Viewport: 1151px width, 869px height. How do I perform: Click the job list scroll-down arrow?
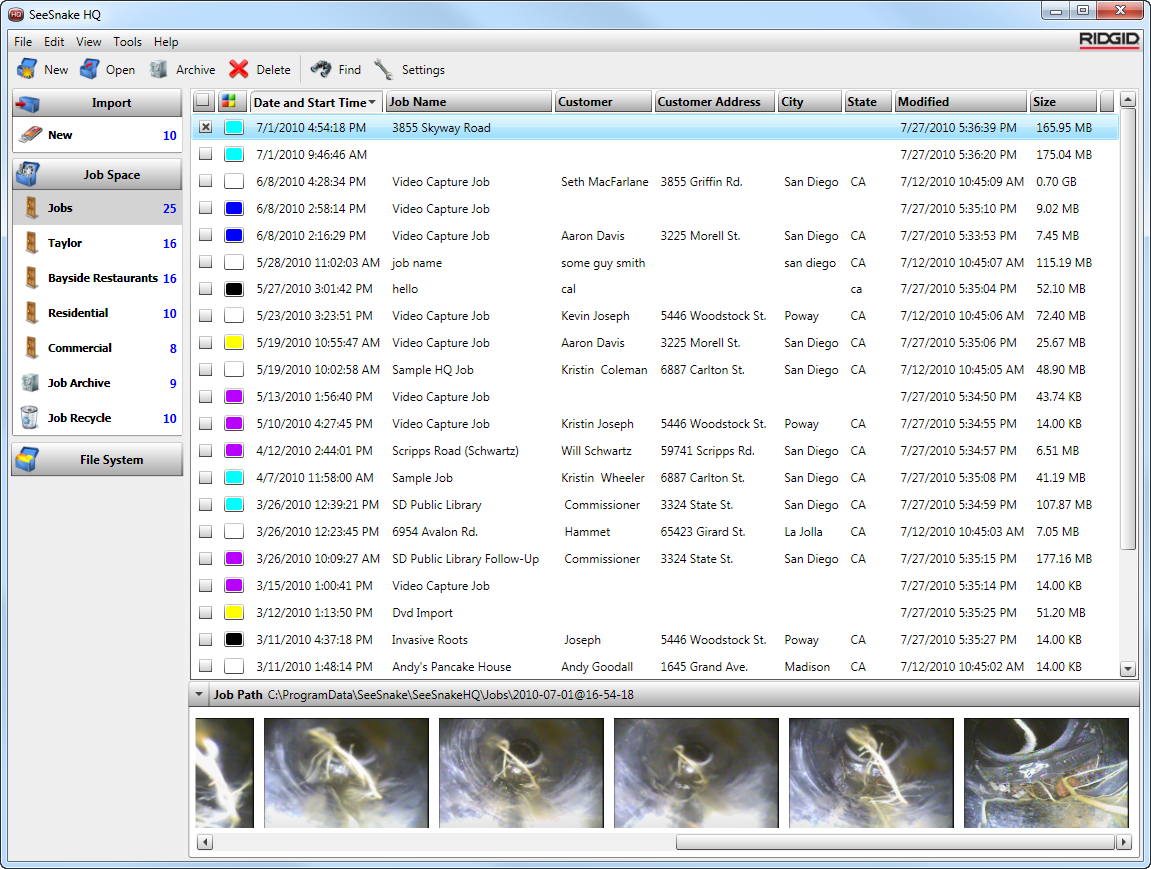pyautogui.click(x=1128, y=669)
